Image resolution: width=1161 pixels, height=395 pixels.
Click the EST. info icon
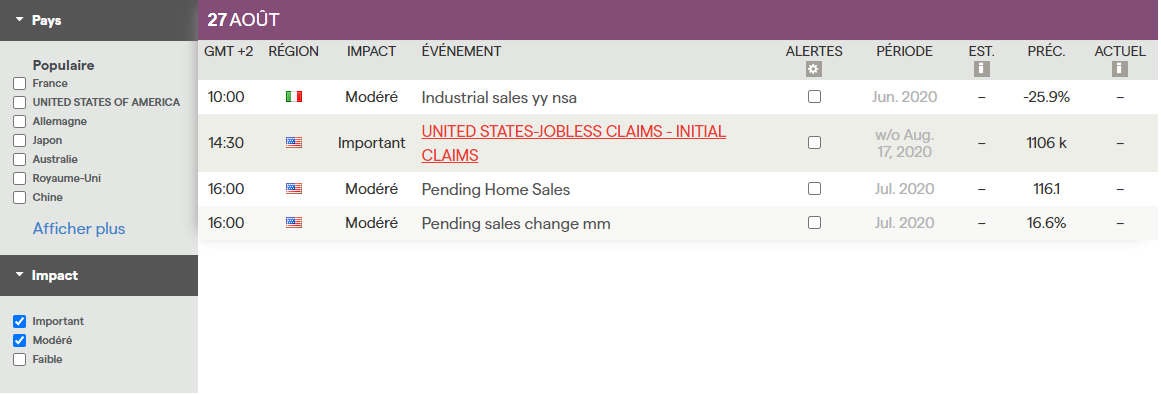click(982, 69)
